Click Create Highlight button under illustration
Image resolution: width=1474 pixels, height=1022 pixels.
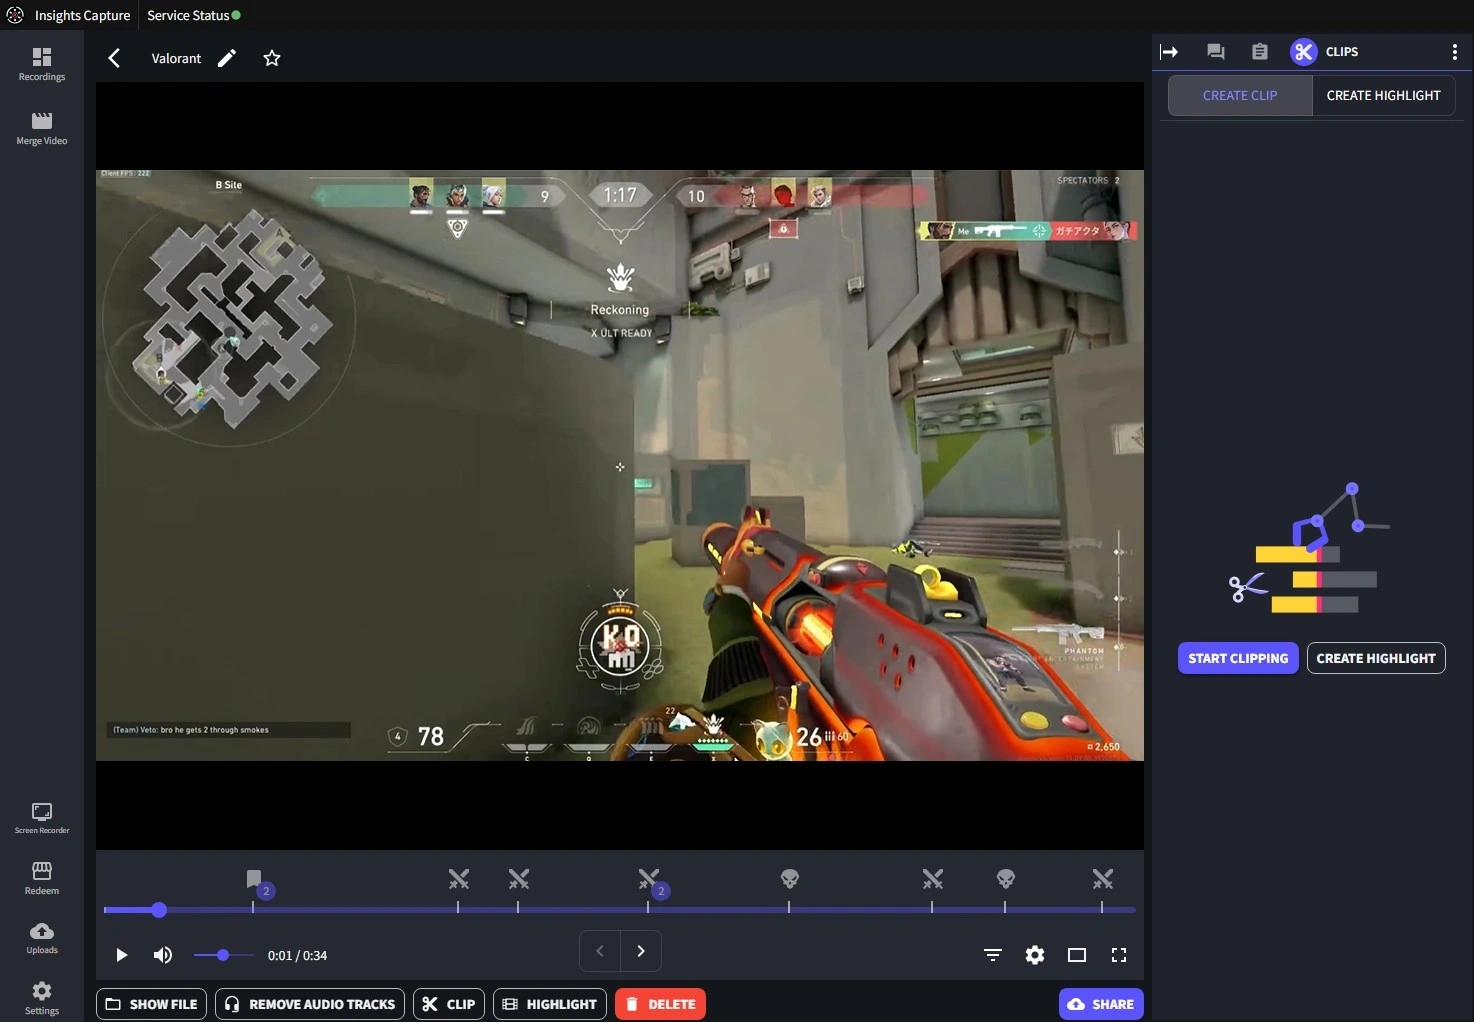pos(1376,658)
